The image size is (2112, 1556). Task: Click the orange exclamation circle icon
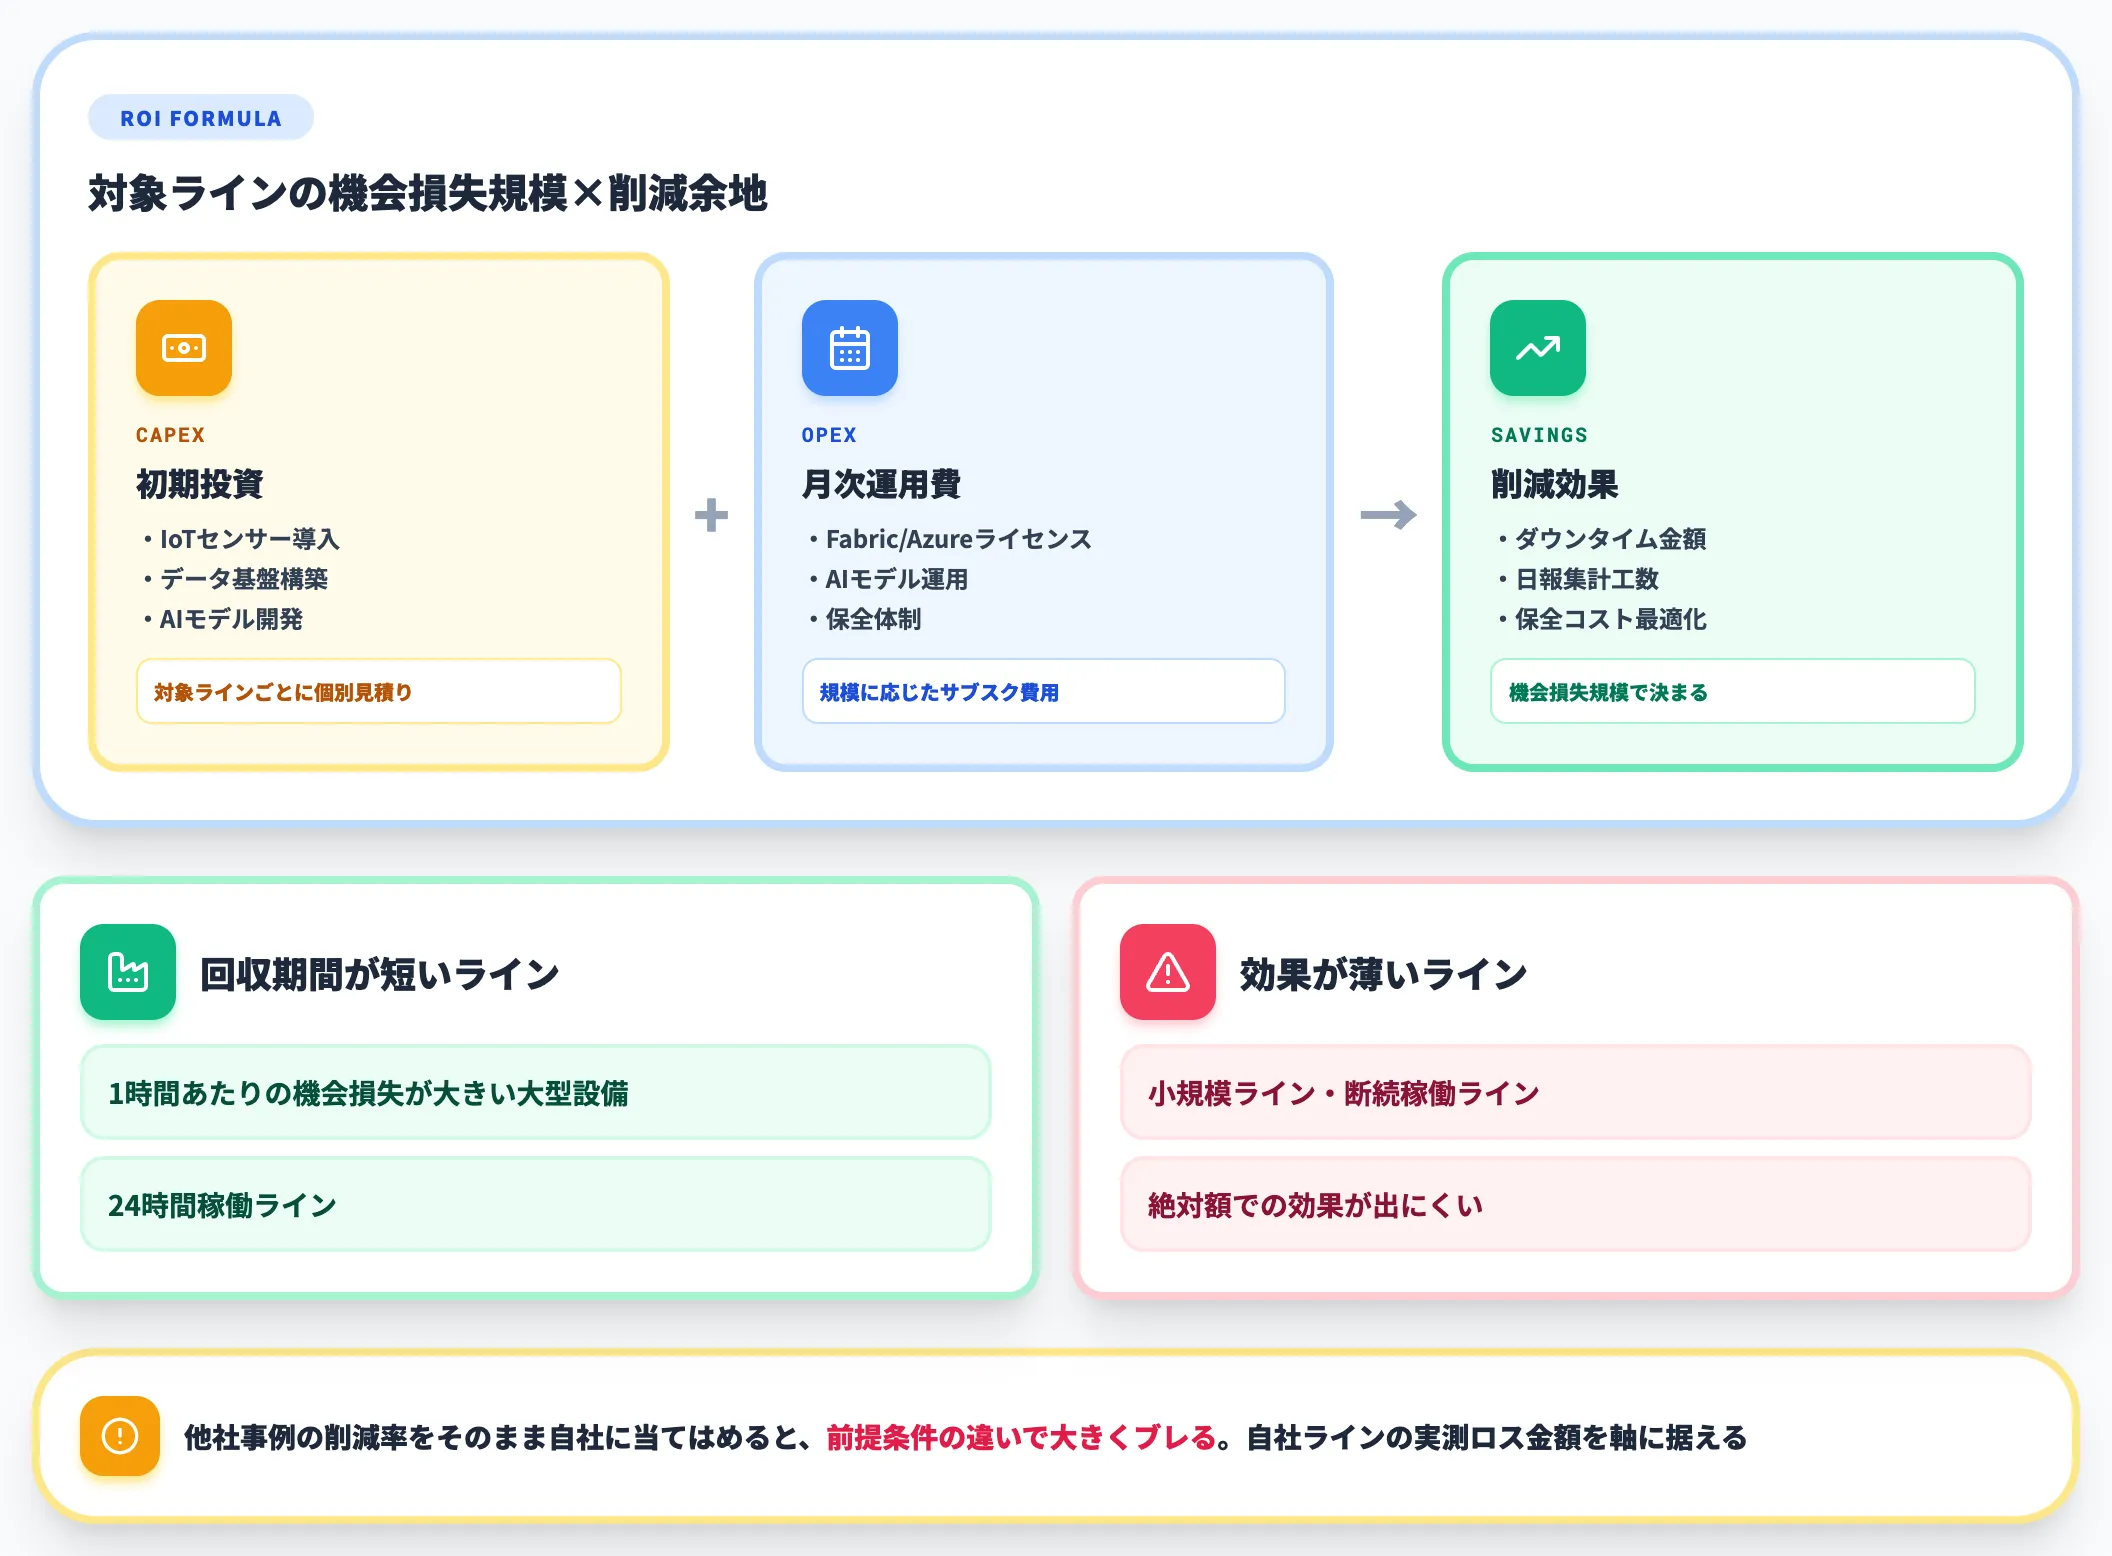click(x=120, y=1436)
